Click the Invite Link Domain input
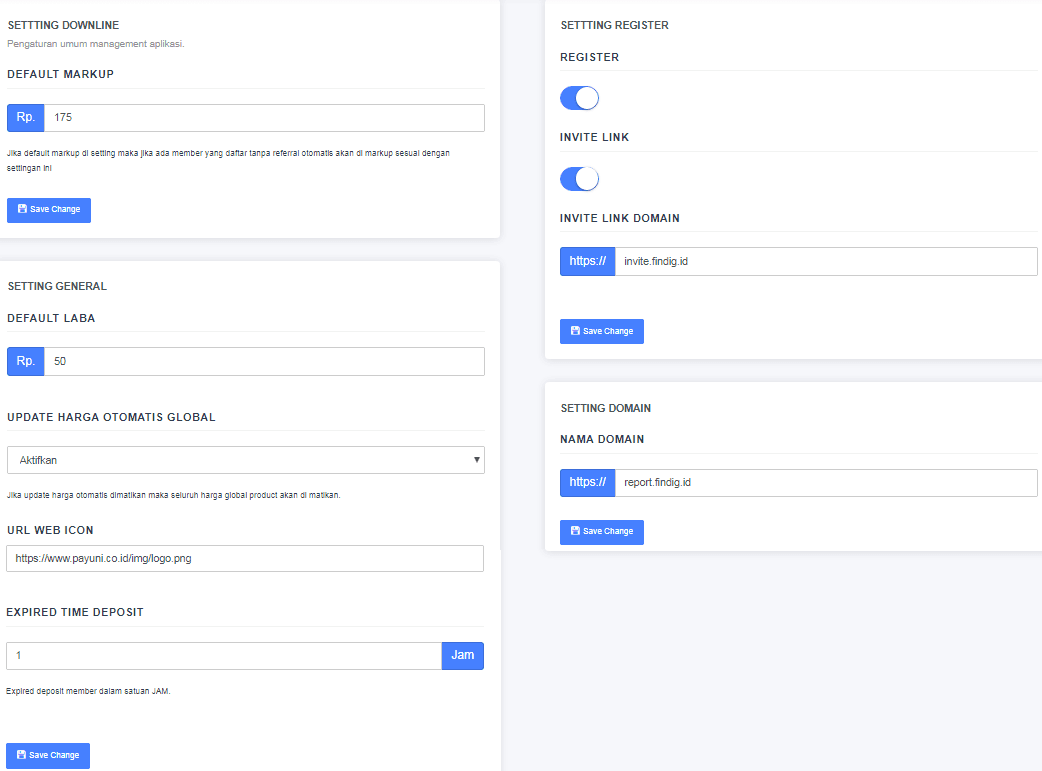 825,262
